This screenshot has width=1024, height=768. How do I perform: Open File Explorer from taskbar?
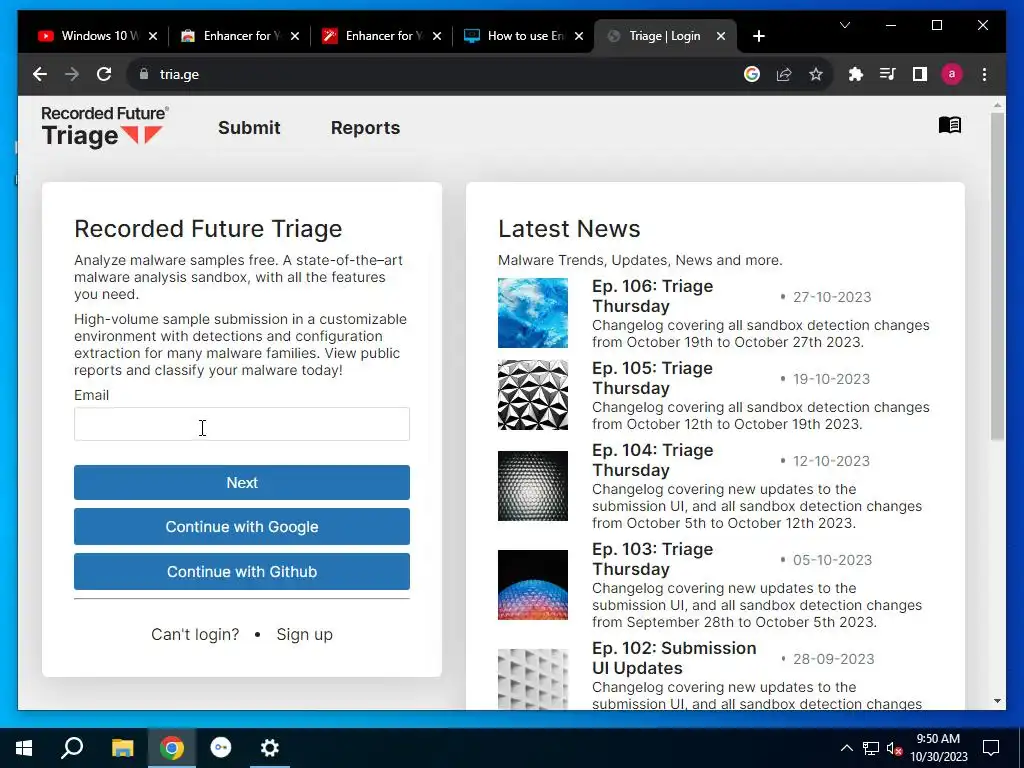122,748
